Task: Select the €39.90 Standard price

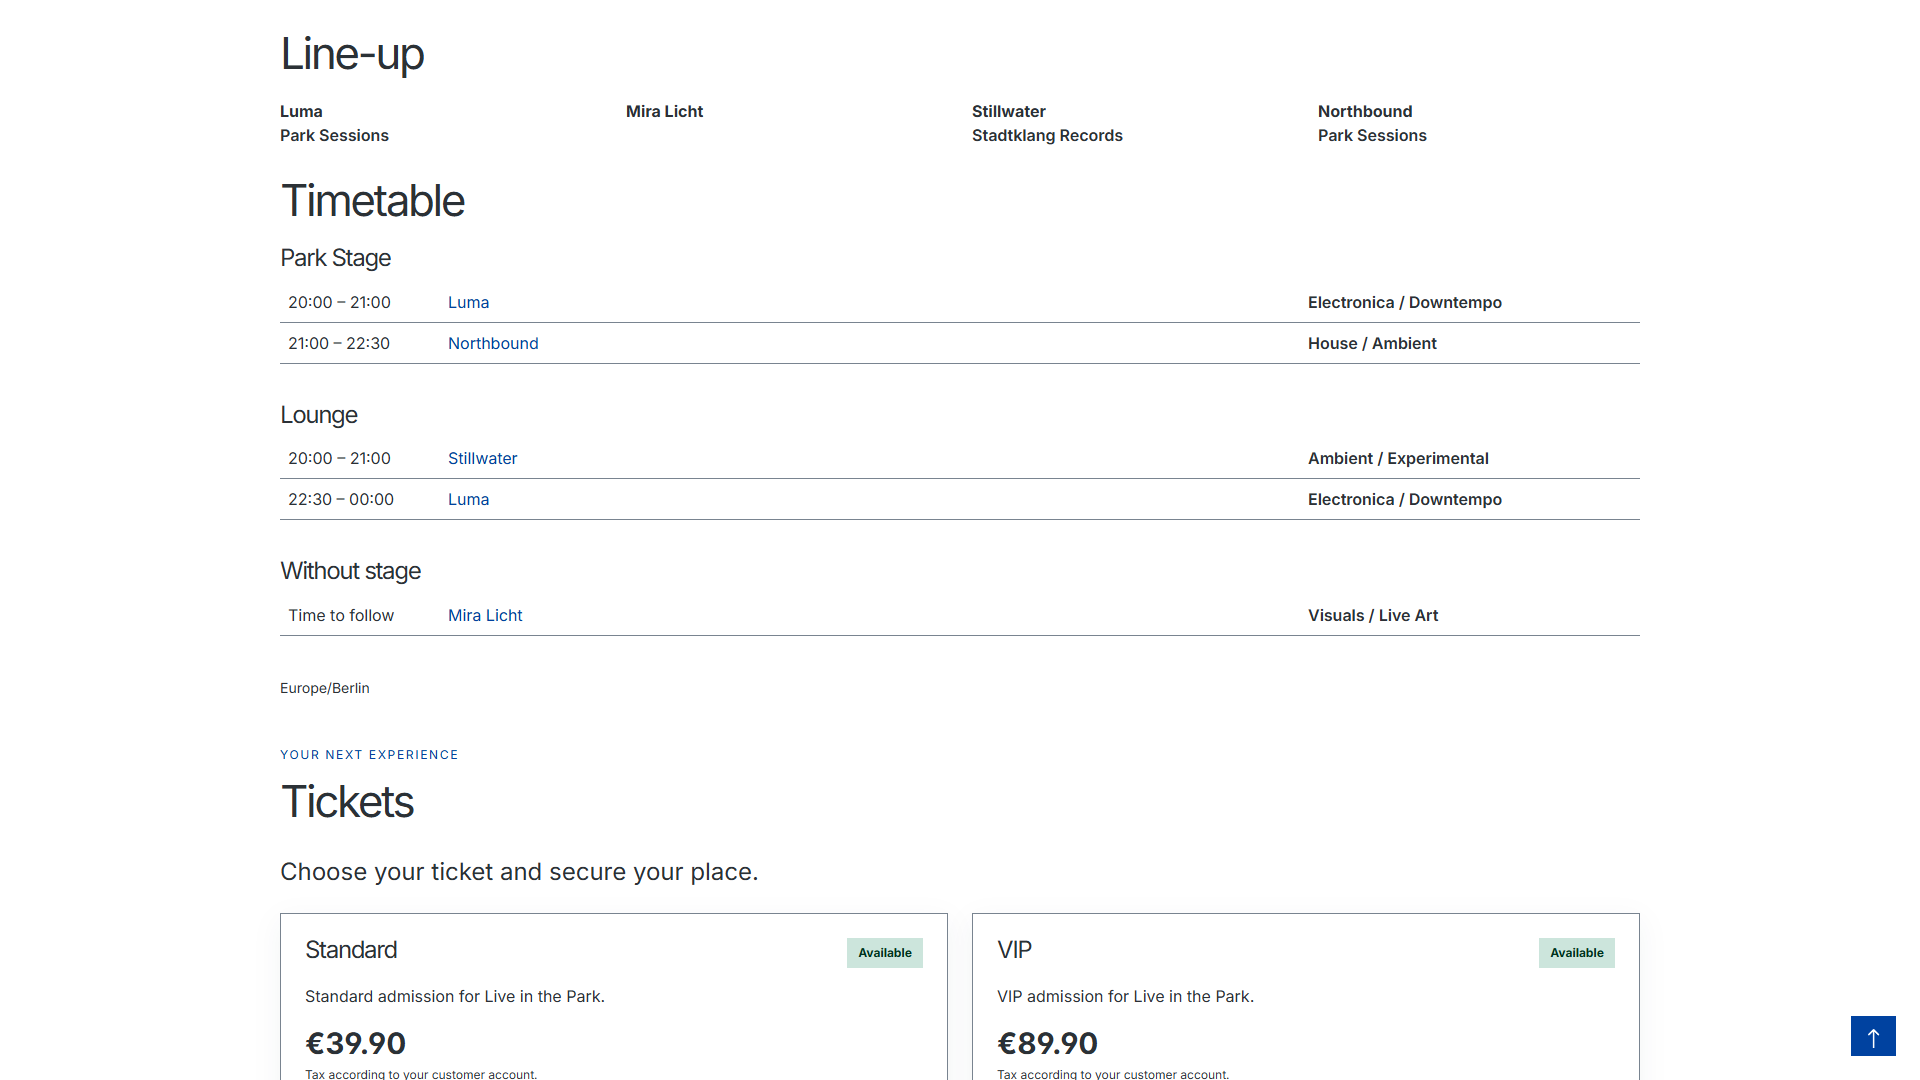Action: 355,1043
